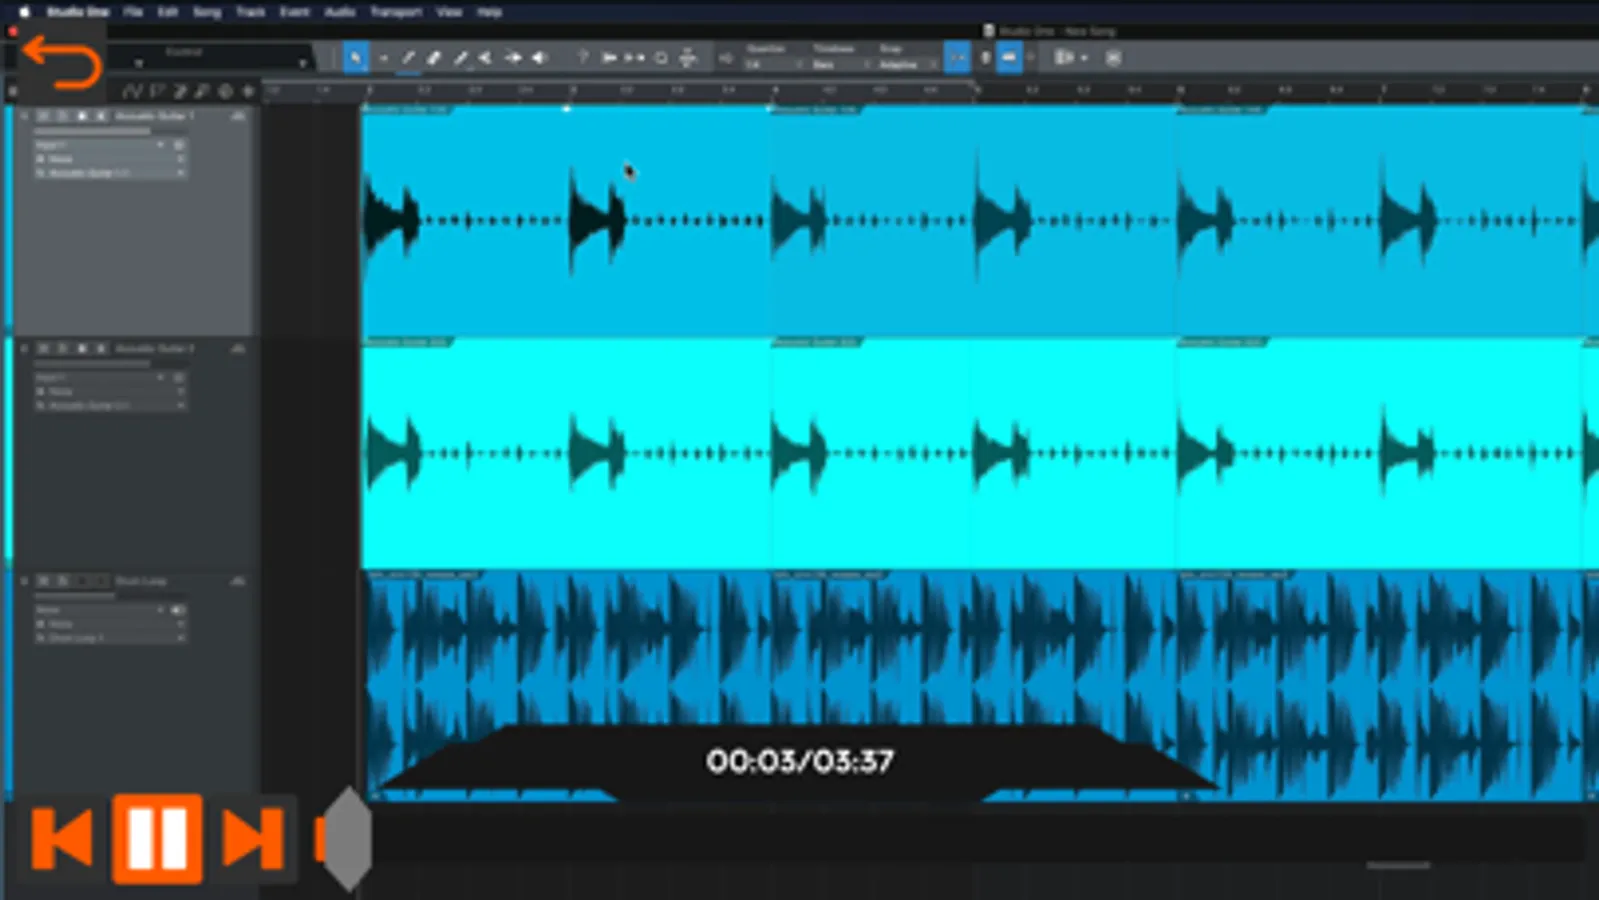The width and height of the screenshot is (1599, 900).
Task: Click the add tracks plus icon
Action: click(248, 91)
